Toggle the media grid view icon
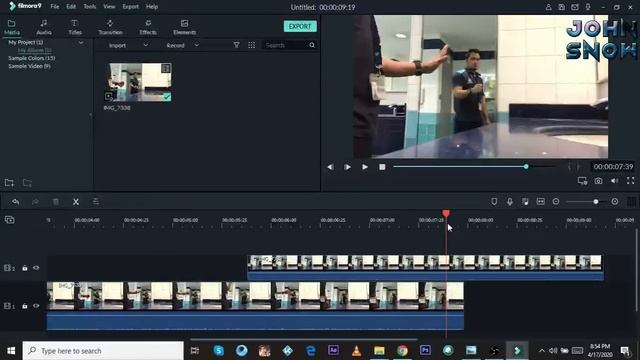Viewport: 640px width, 360px height. coord(251,45)
